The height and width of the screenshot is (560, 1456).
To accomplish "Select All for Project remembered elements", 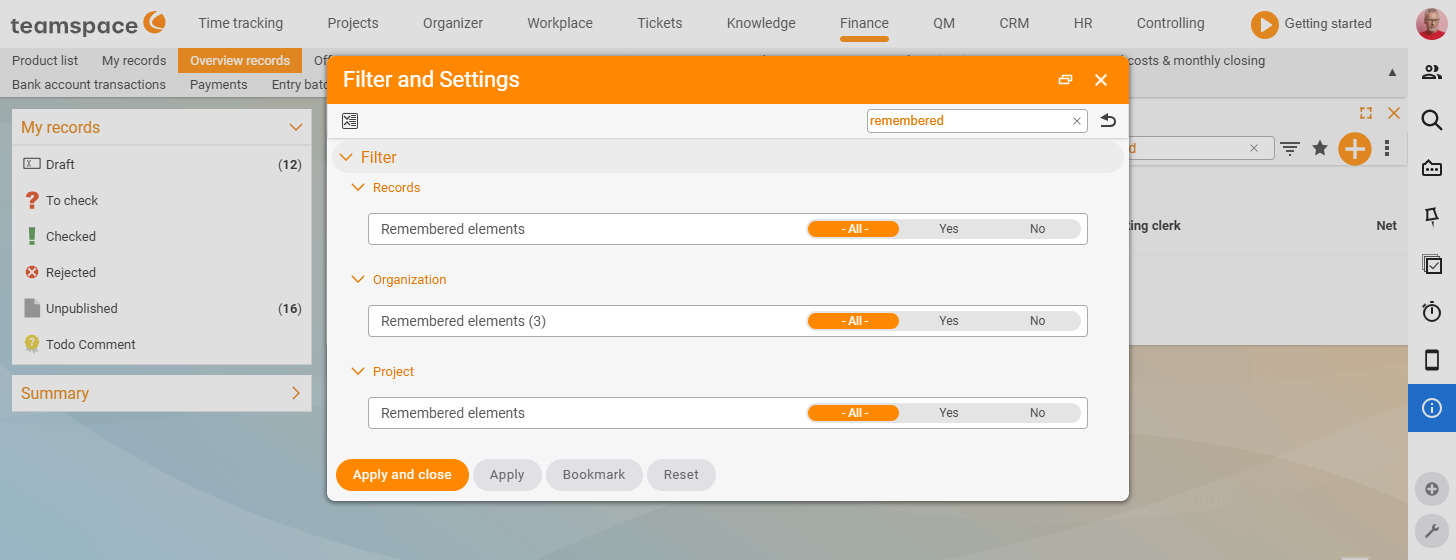I will pos(853,413).
